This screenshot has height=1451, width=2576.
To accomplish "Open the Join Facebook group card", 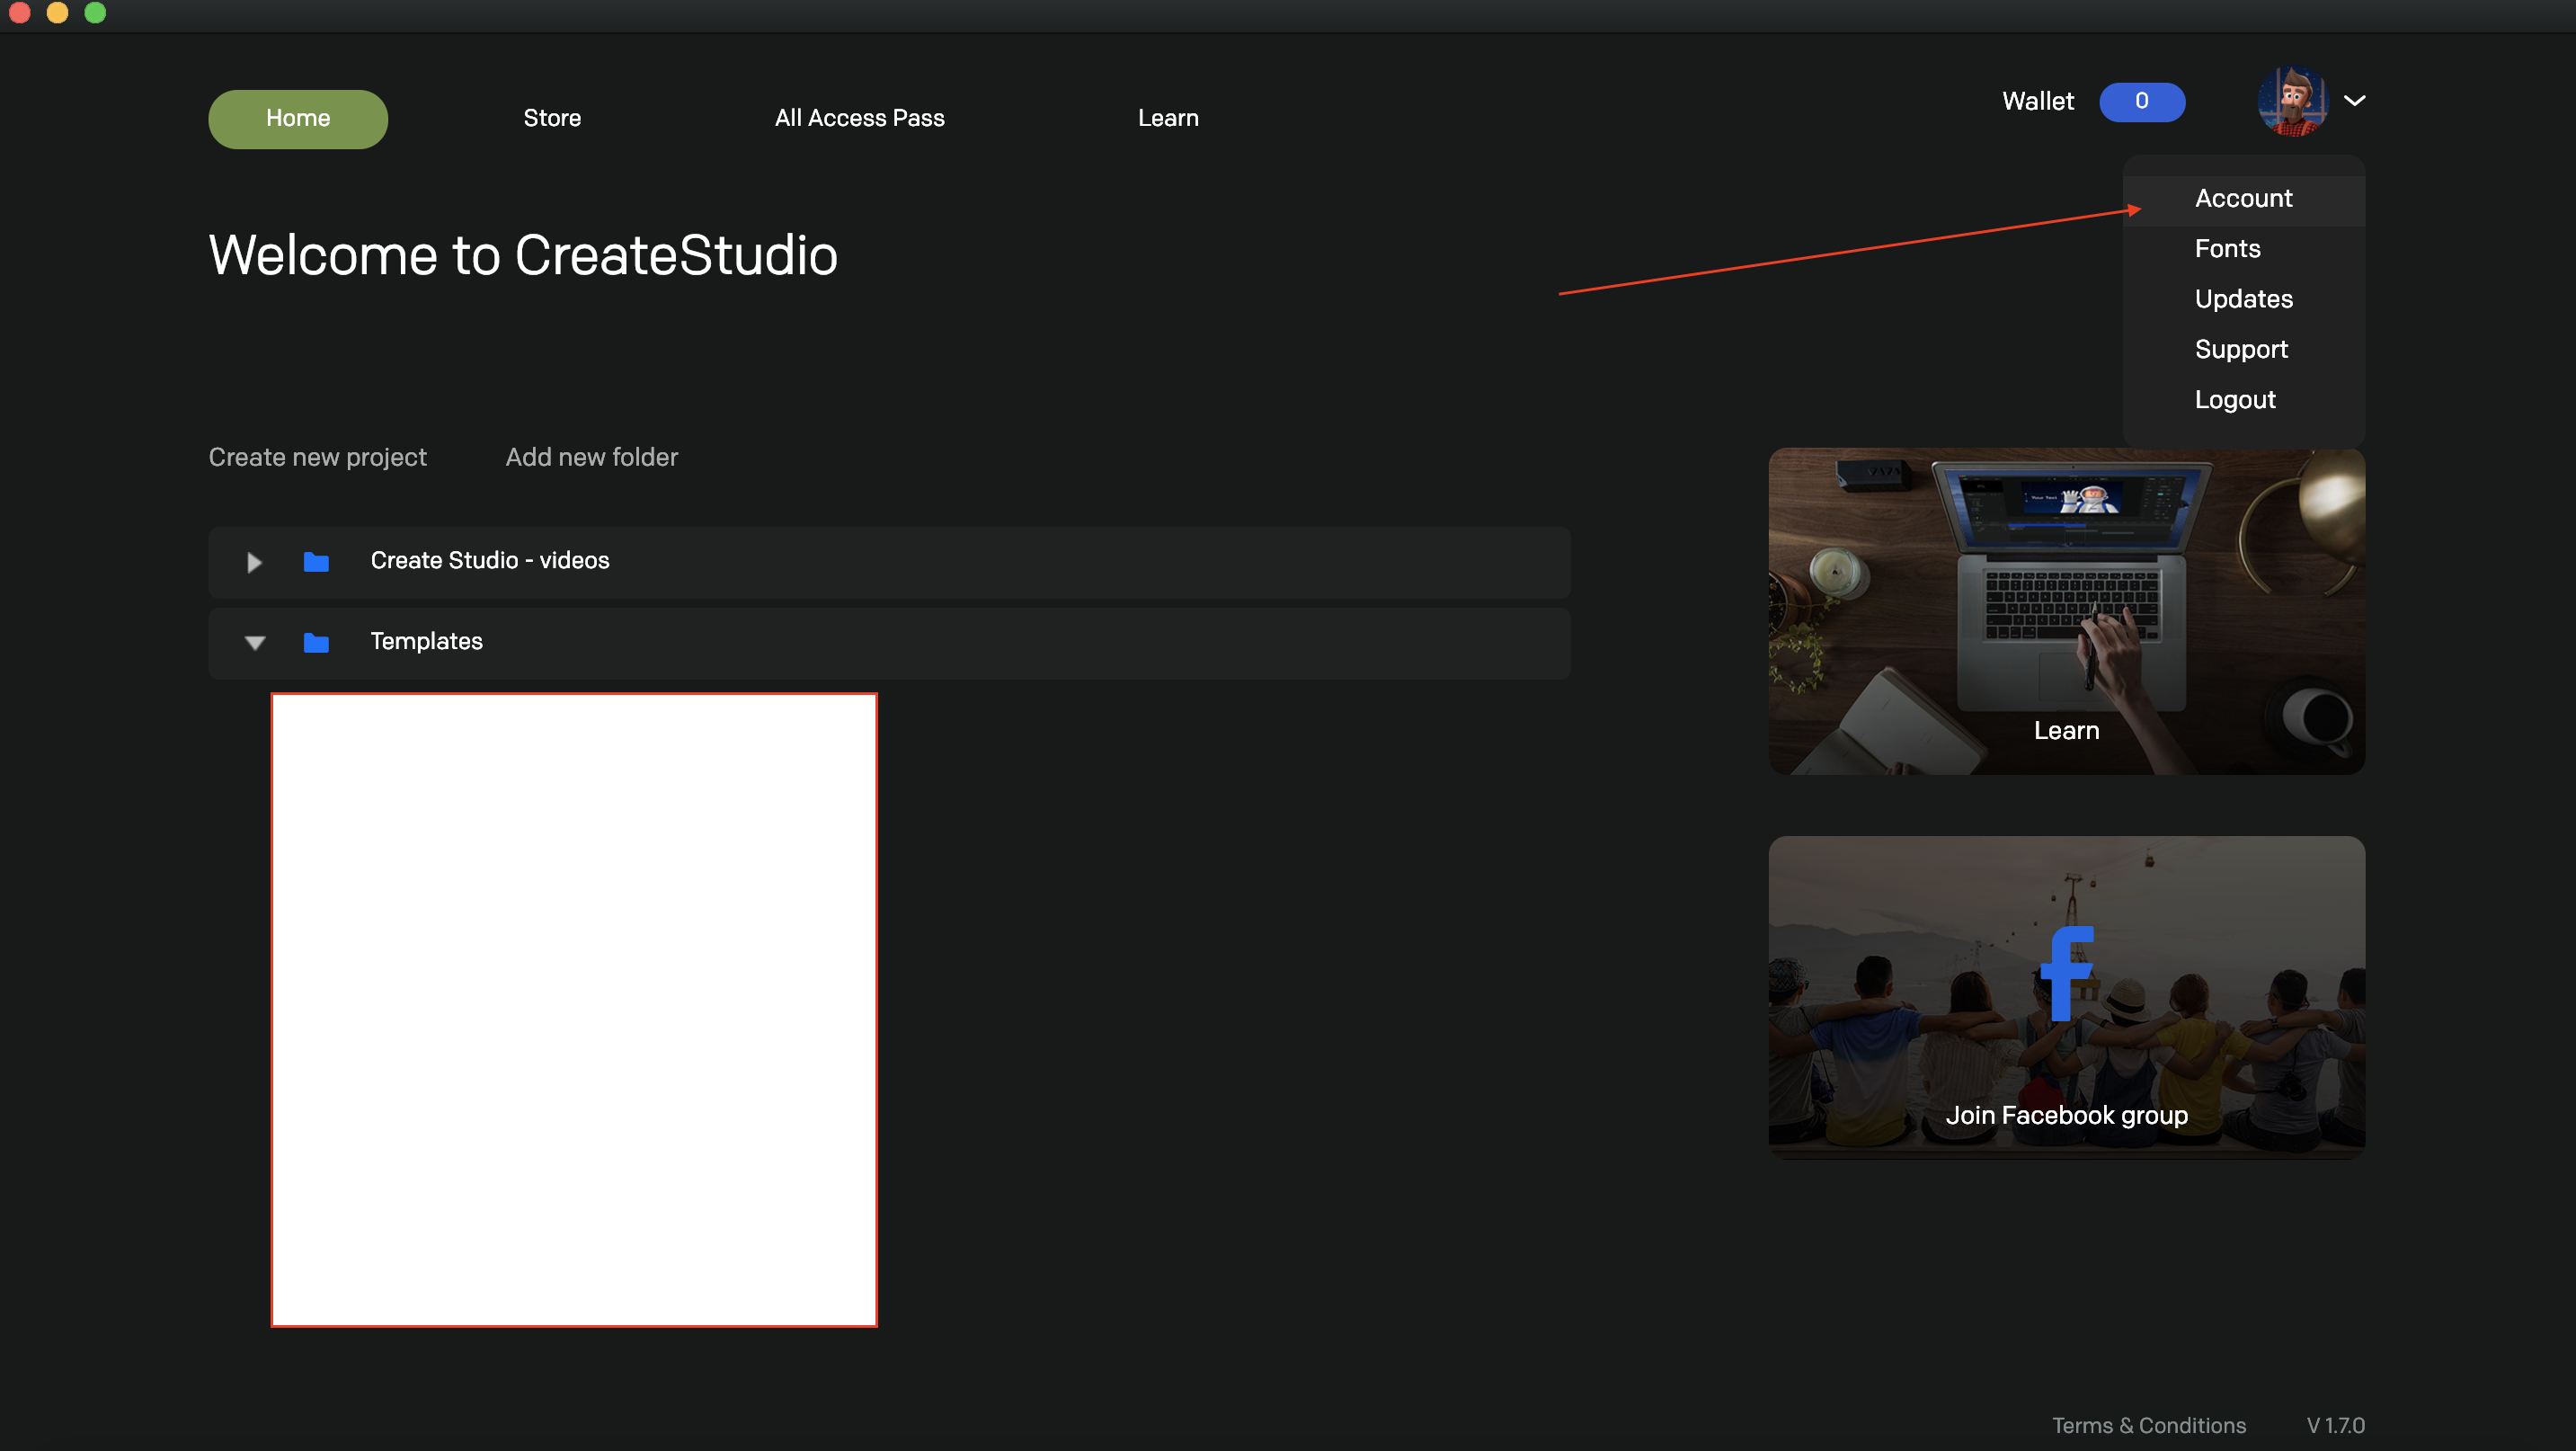I will point(2066,997).
